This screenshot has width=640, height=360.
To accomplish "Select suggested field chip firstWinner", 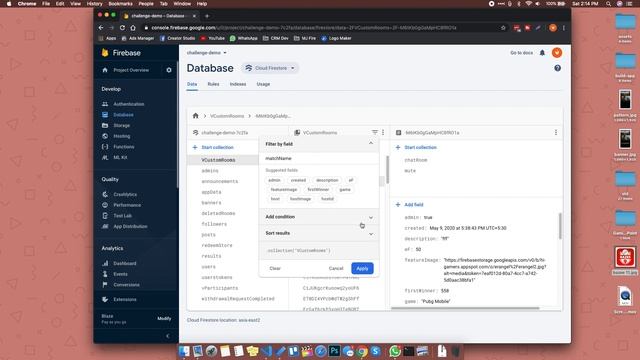I will tap(318, 189).
